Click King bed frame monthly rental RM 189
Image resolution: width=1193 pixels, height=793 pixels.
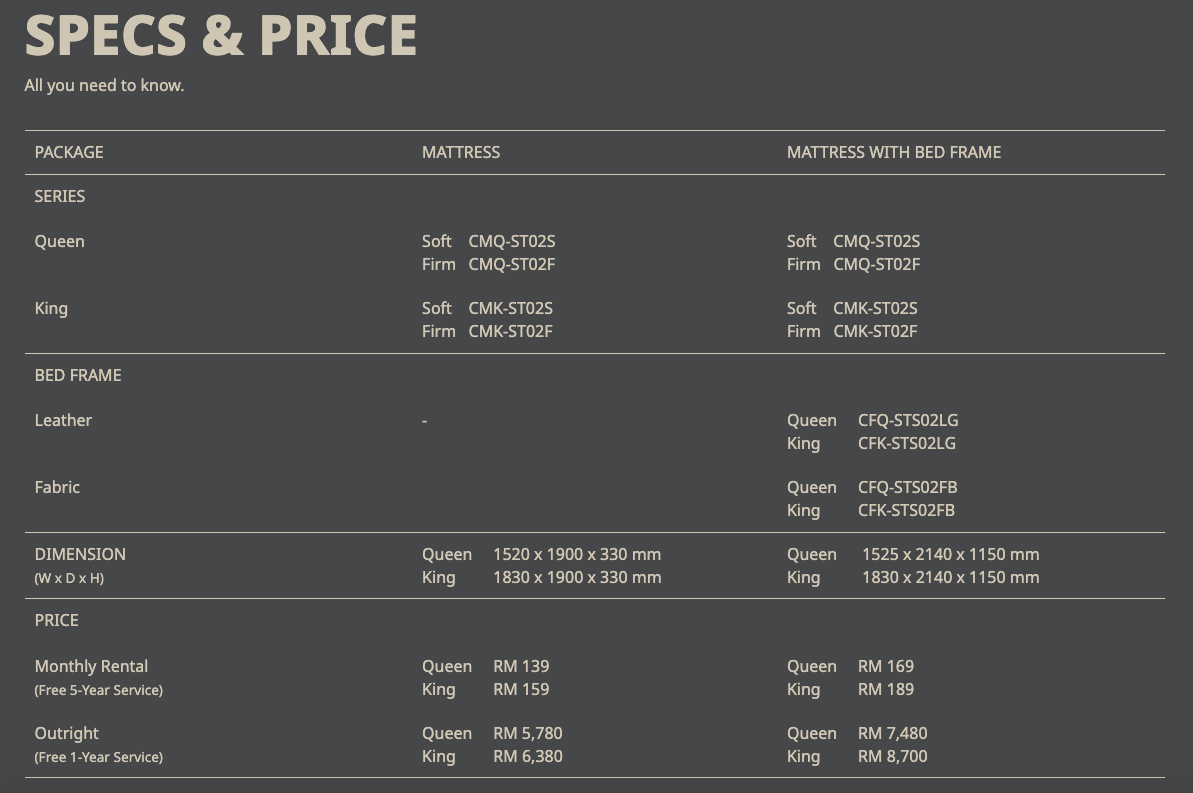pos(885,689)
